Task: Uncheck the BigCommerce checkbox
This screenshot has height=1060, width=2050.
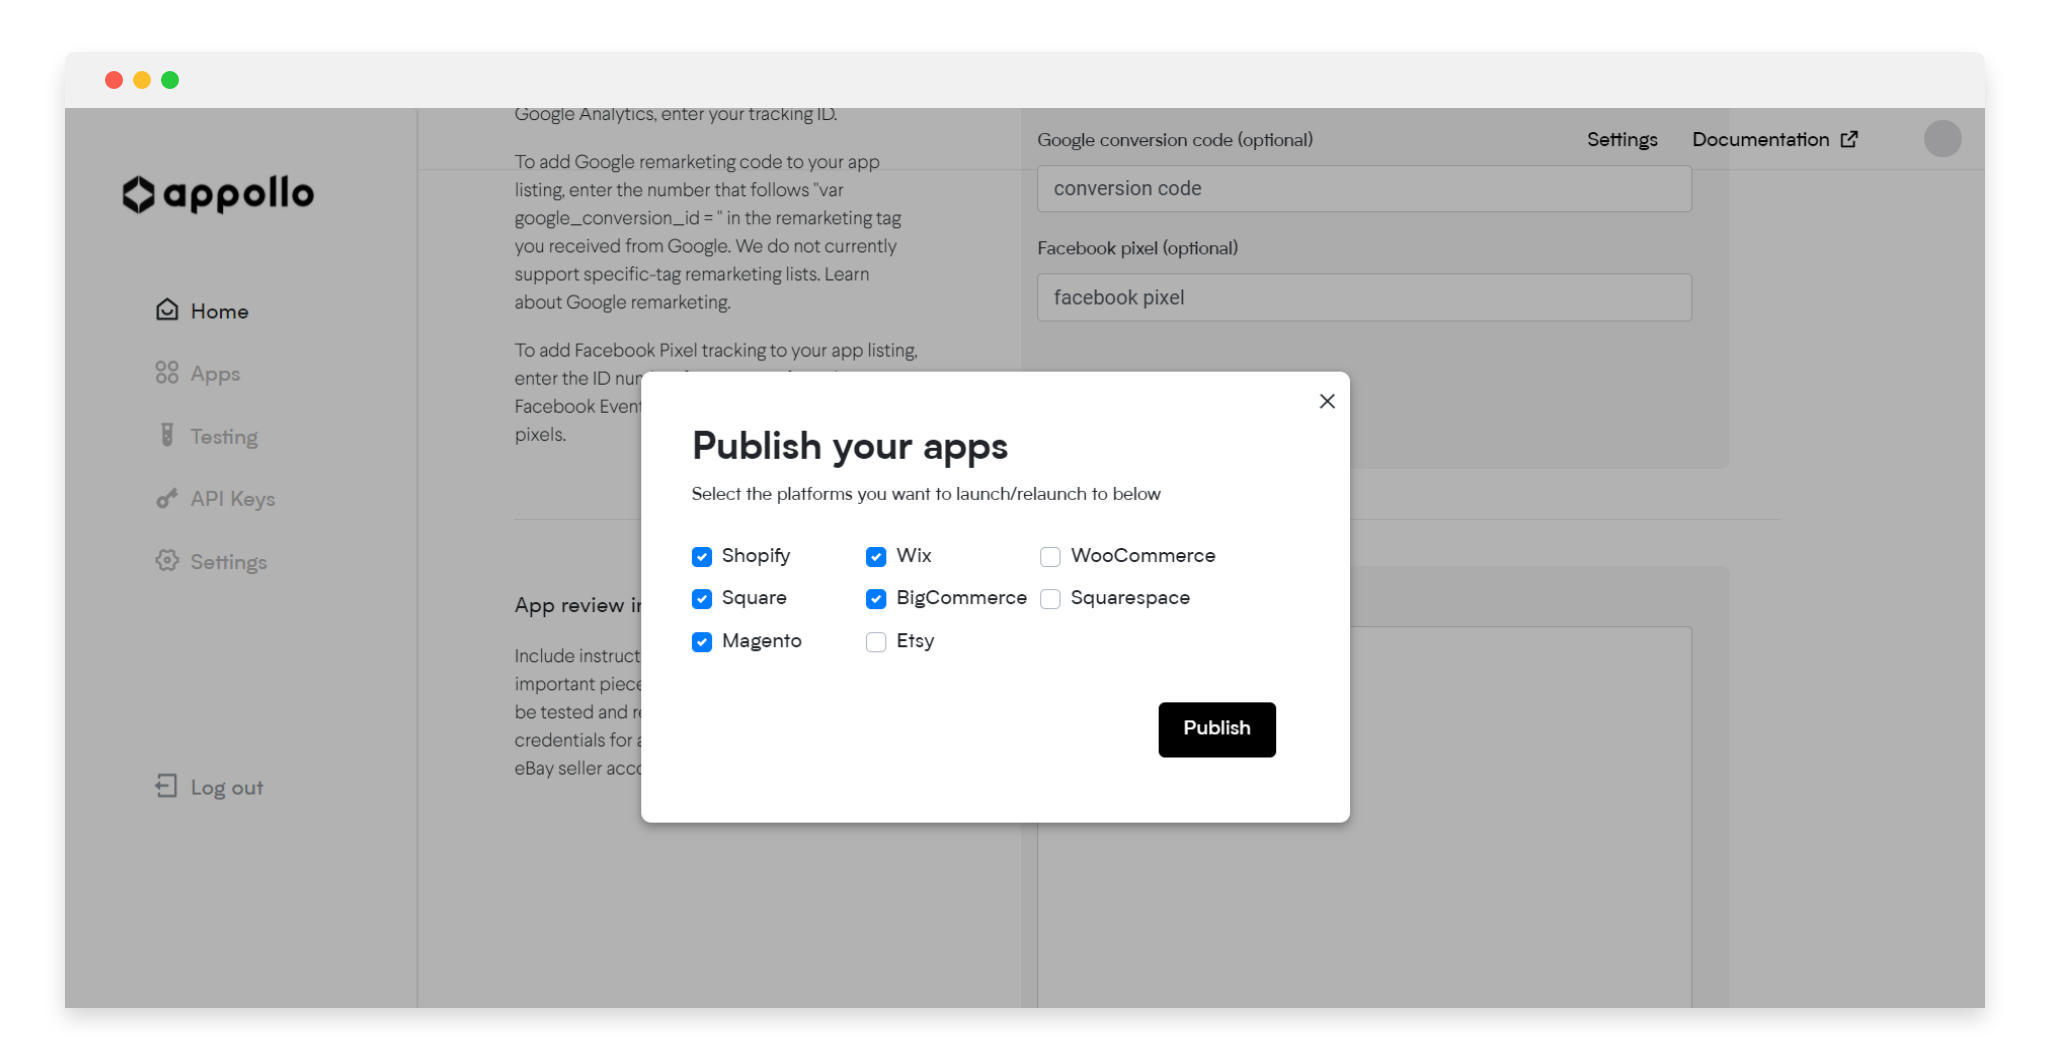Action: (x=876, y=598)
